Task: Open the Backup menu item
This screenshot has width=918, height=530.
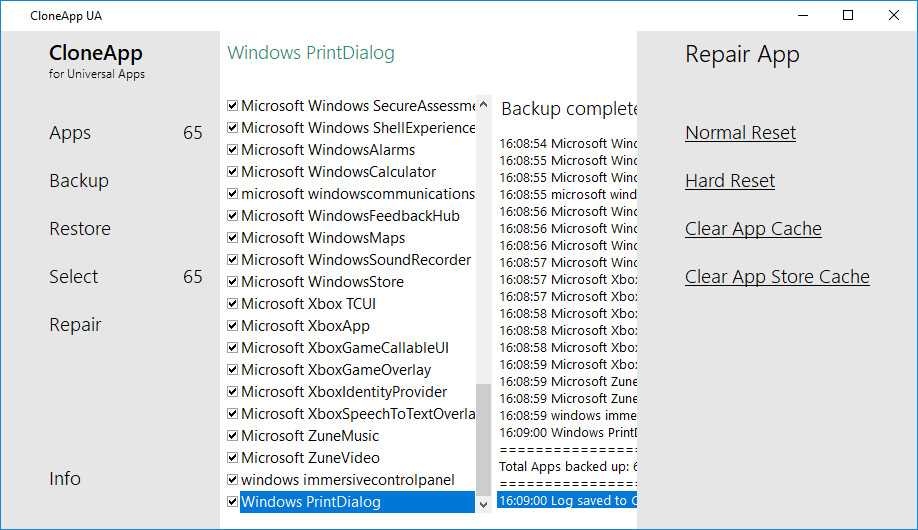Action: [x=79, y=181]
